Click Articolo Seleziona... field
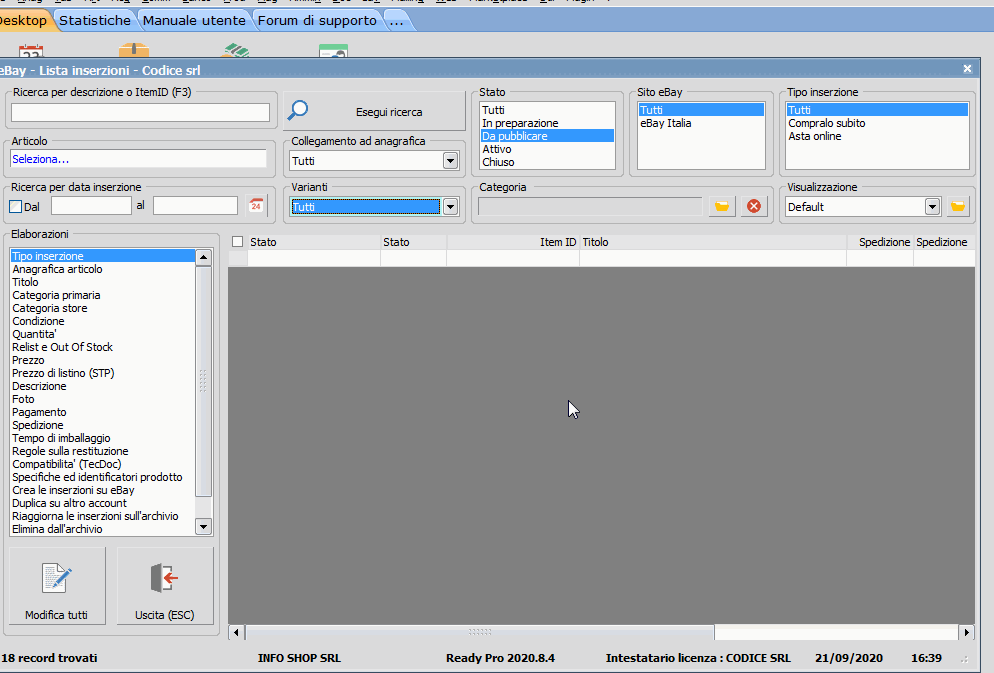 click(139, 159)
